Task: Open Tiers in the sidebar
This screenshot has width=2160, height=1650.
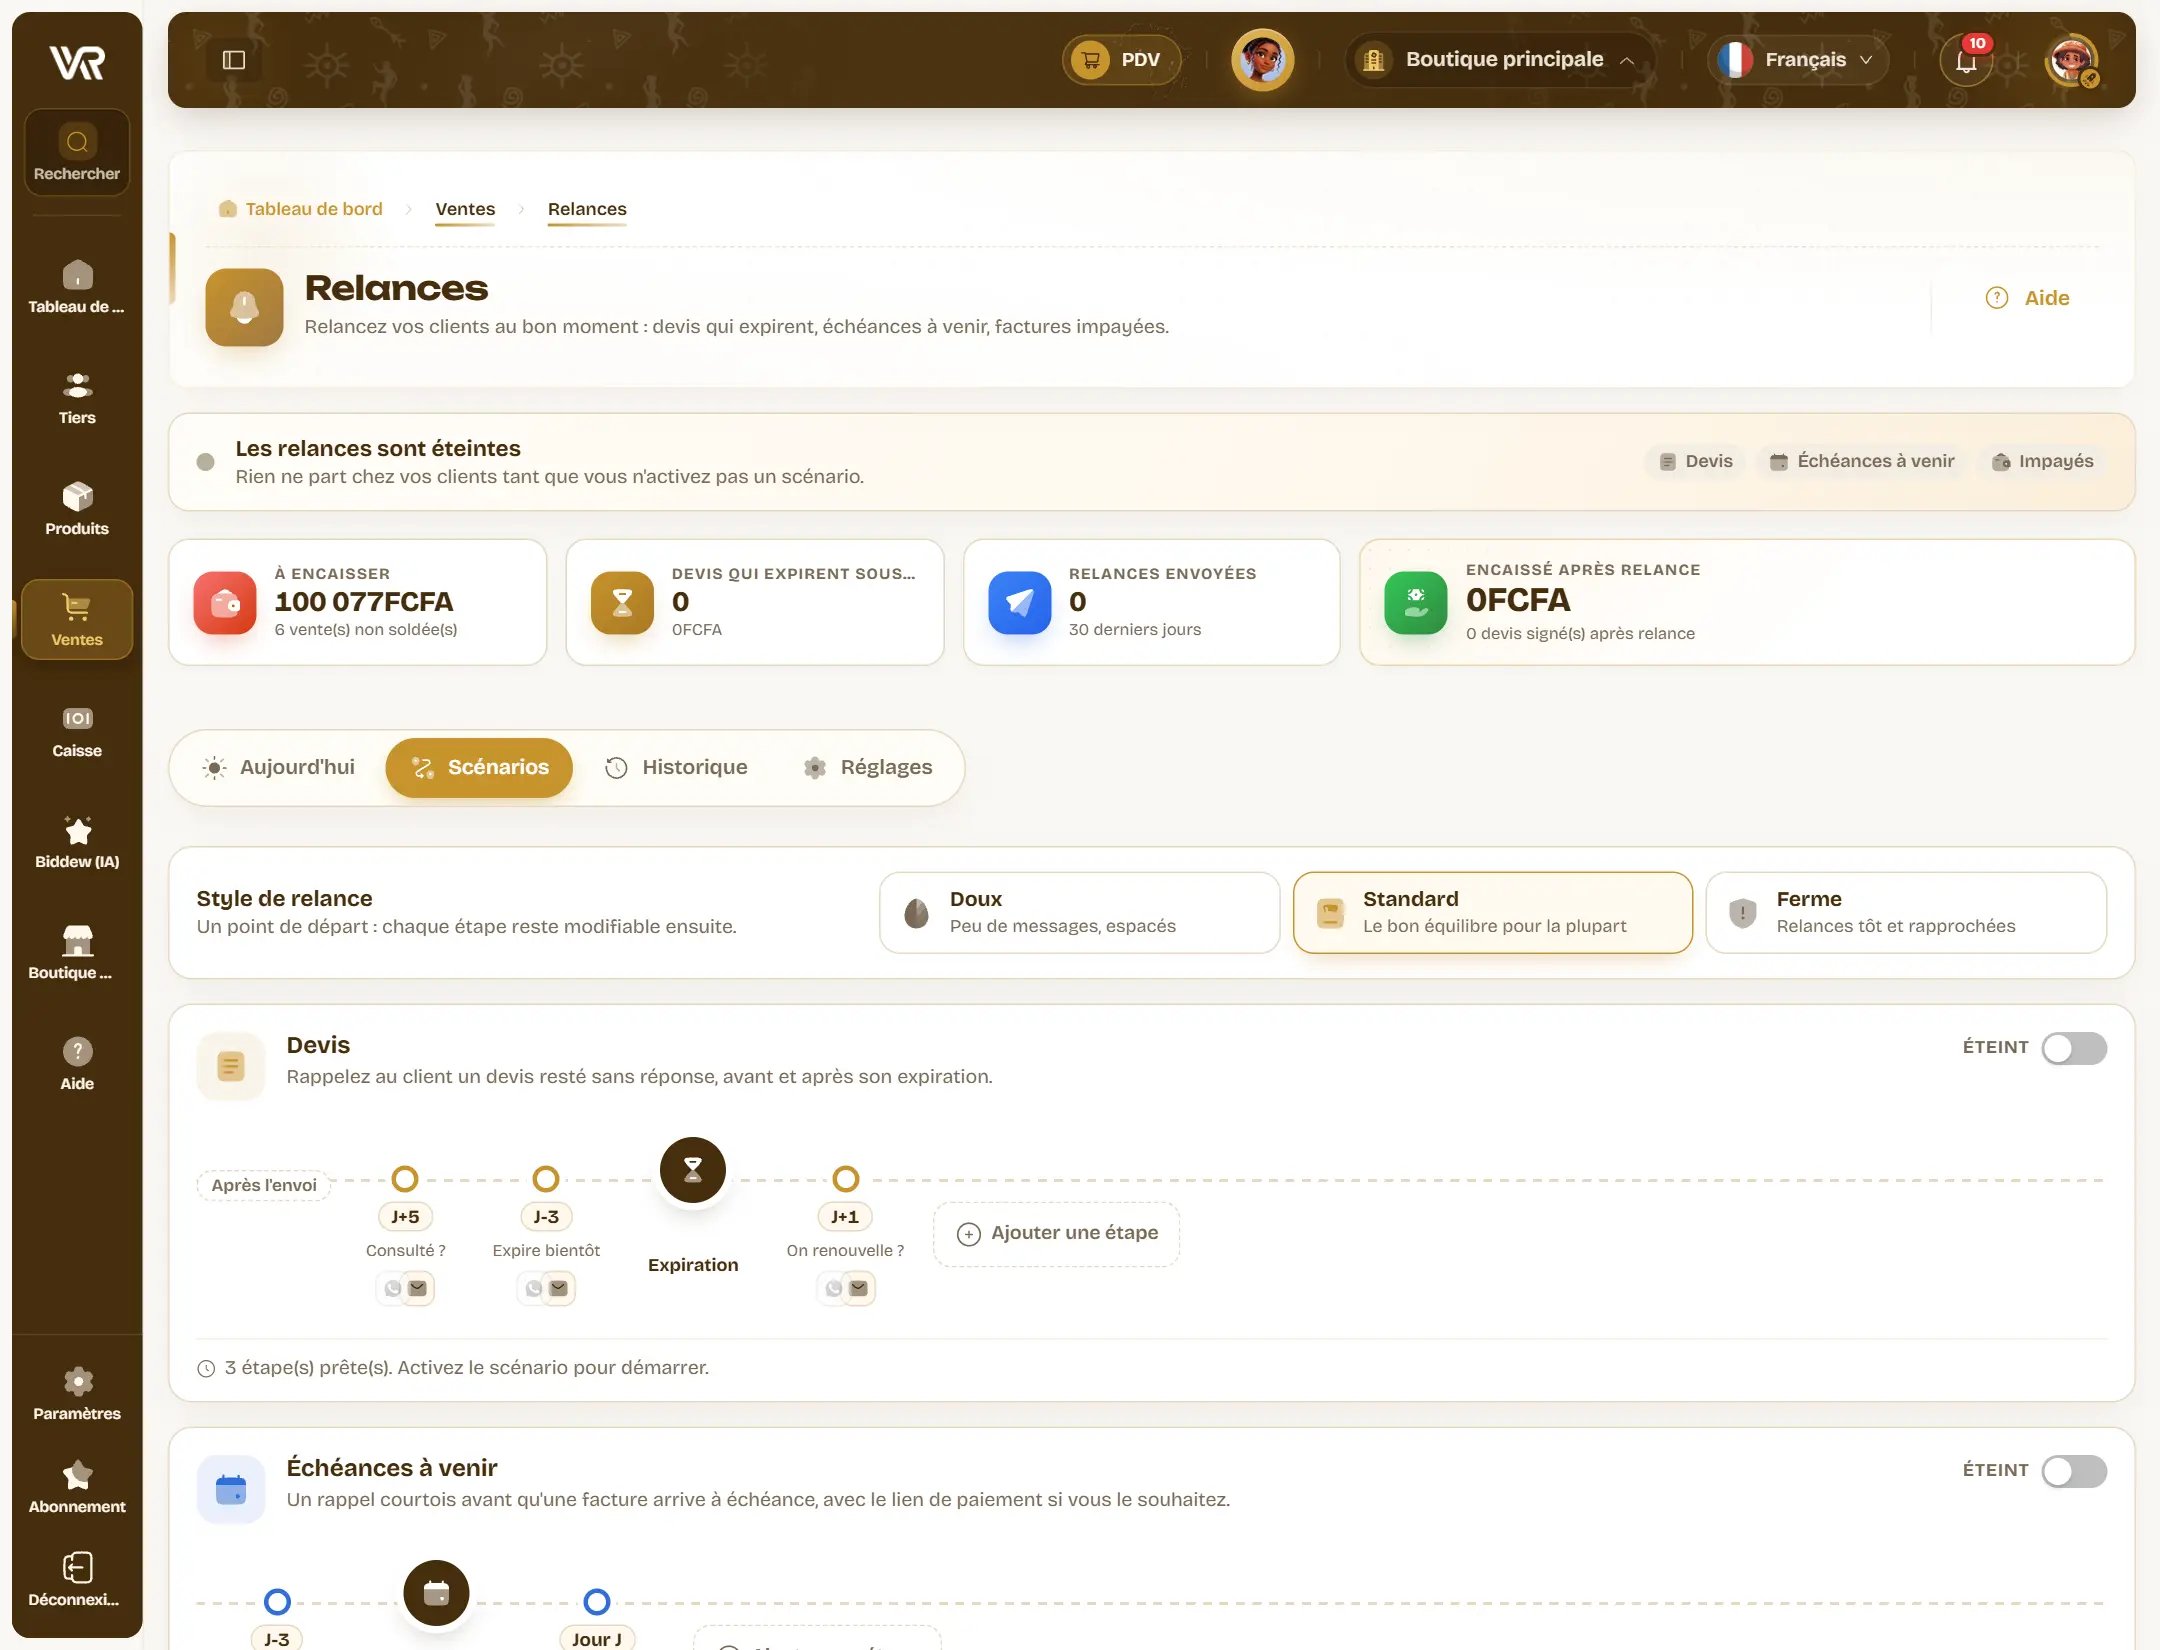Action: pyautogui.click(x=77, y=398)
